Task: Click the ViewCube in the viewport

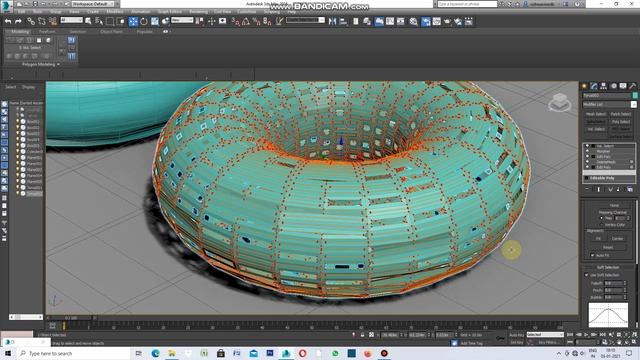Action: click(x=560, y=102)
